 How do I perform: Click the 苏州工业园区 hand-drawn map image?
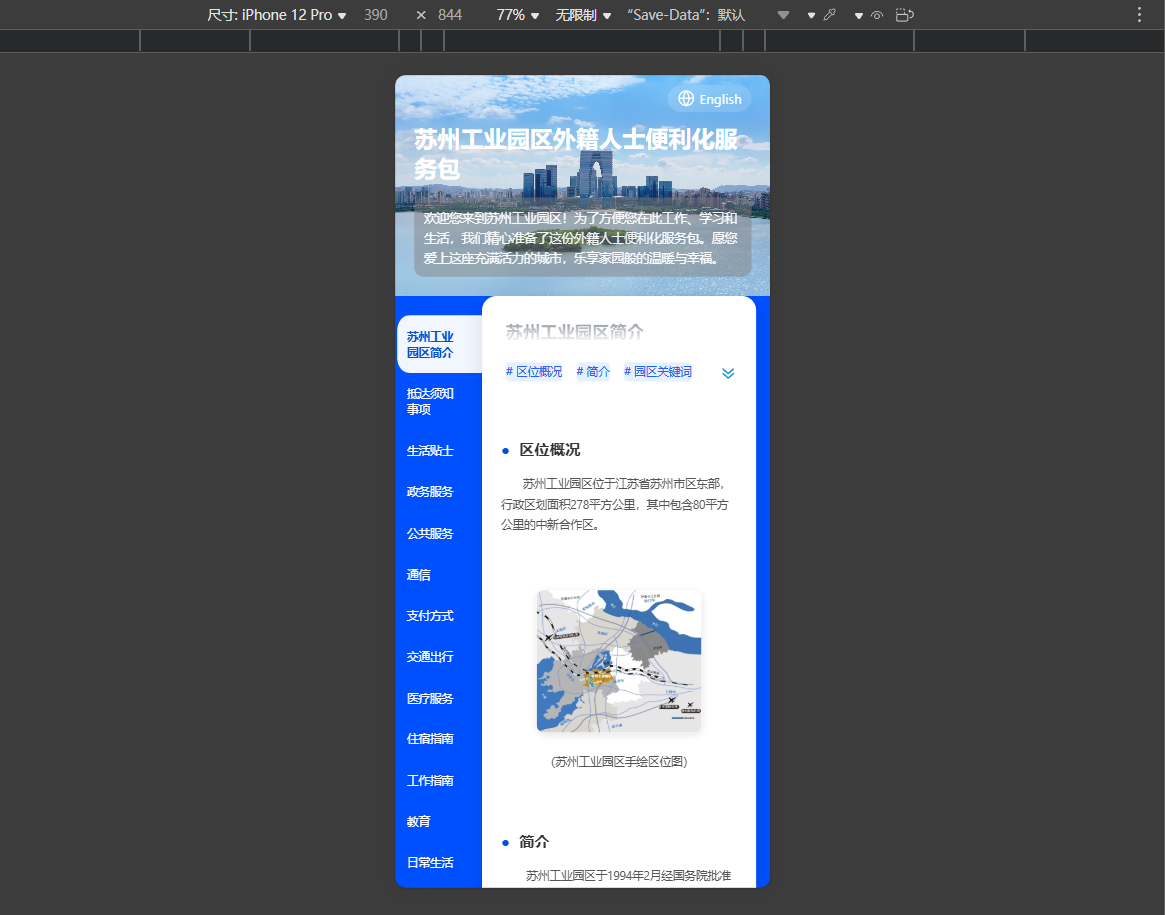(x=619, y=660)
